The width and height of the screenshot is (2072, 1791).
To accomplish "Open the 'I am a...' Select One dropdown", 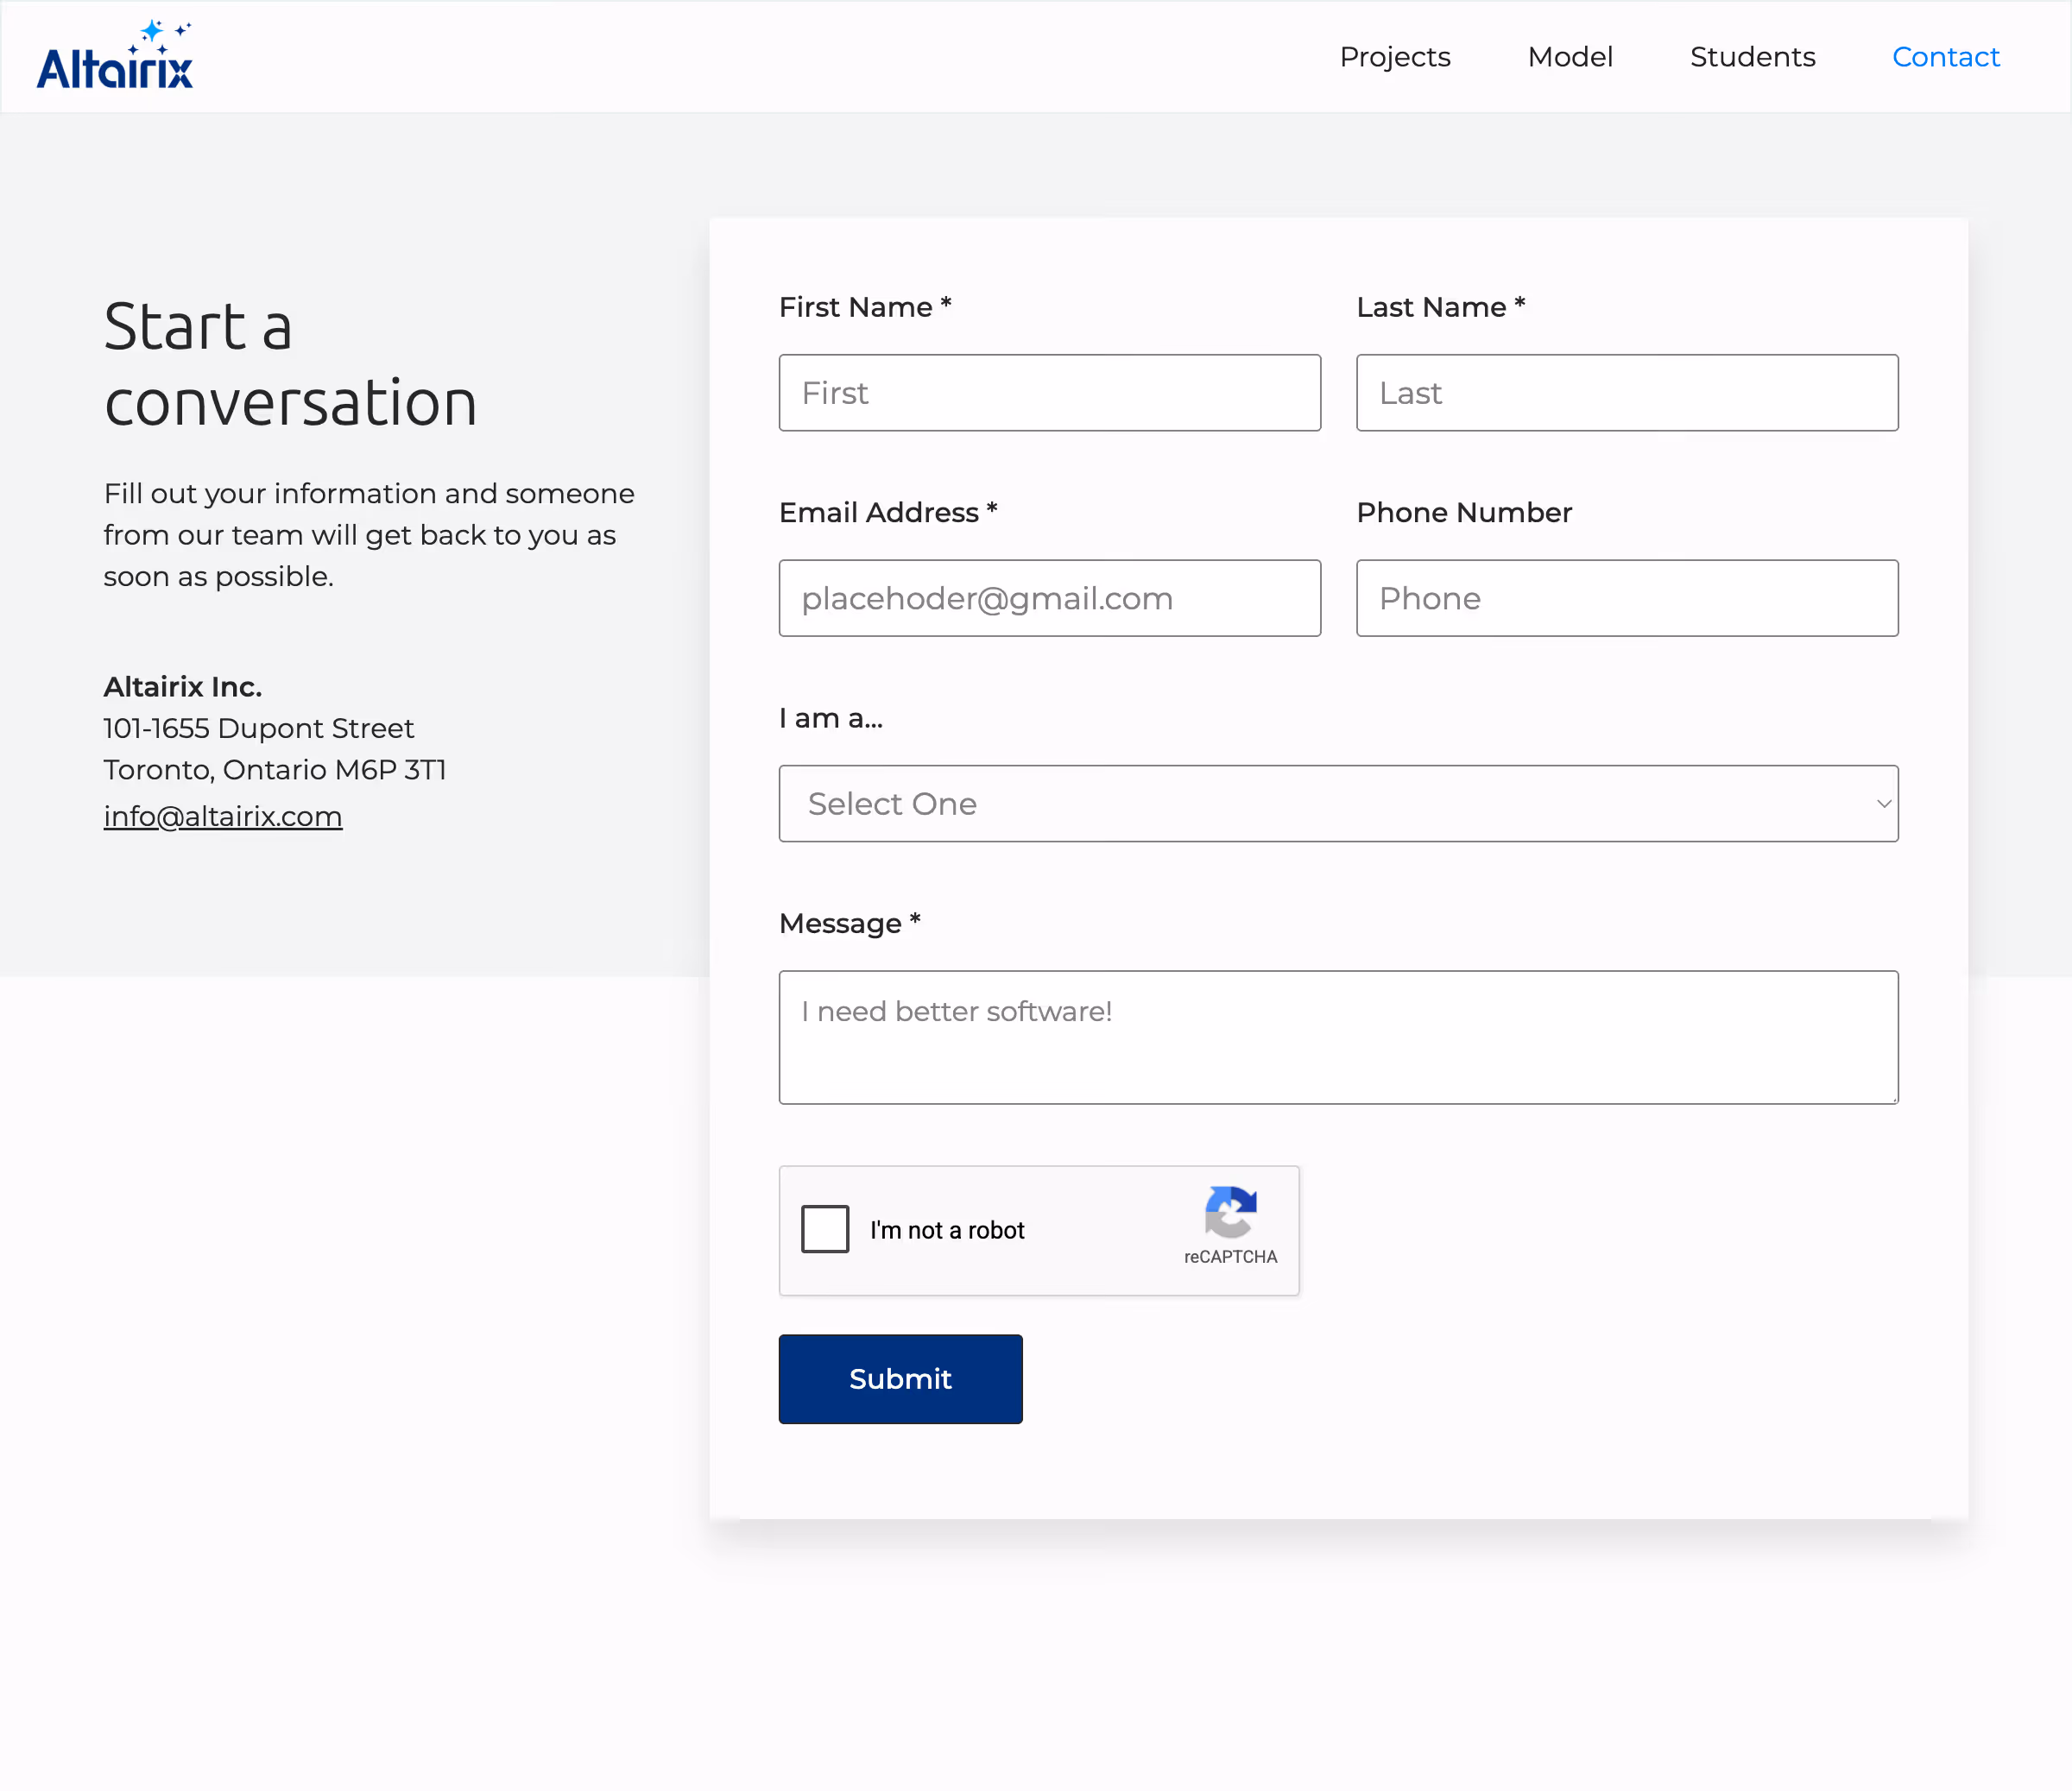I will click(x=1338, y=804).
